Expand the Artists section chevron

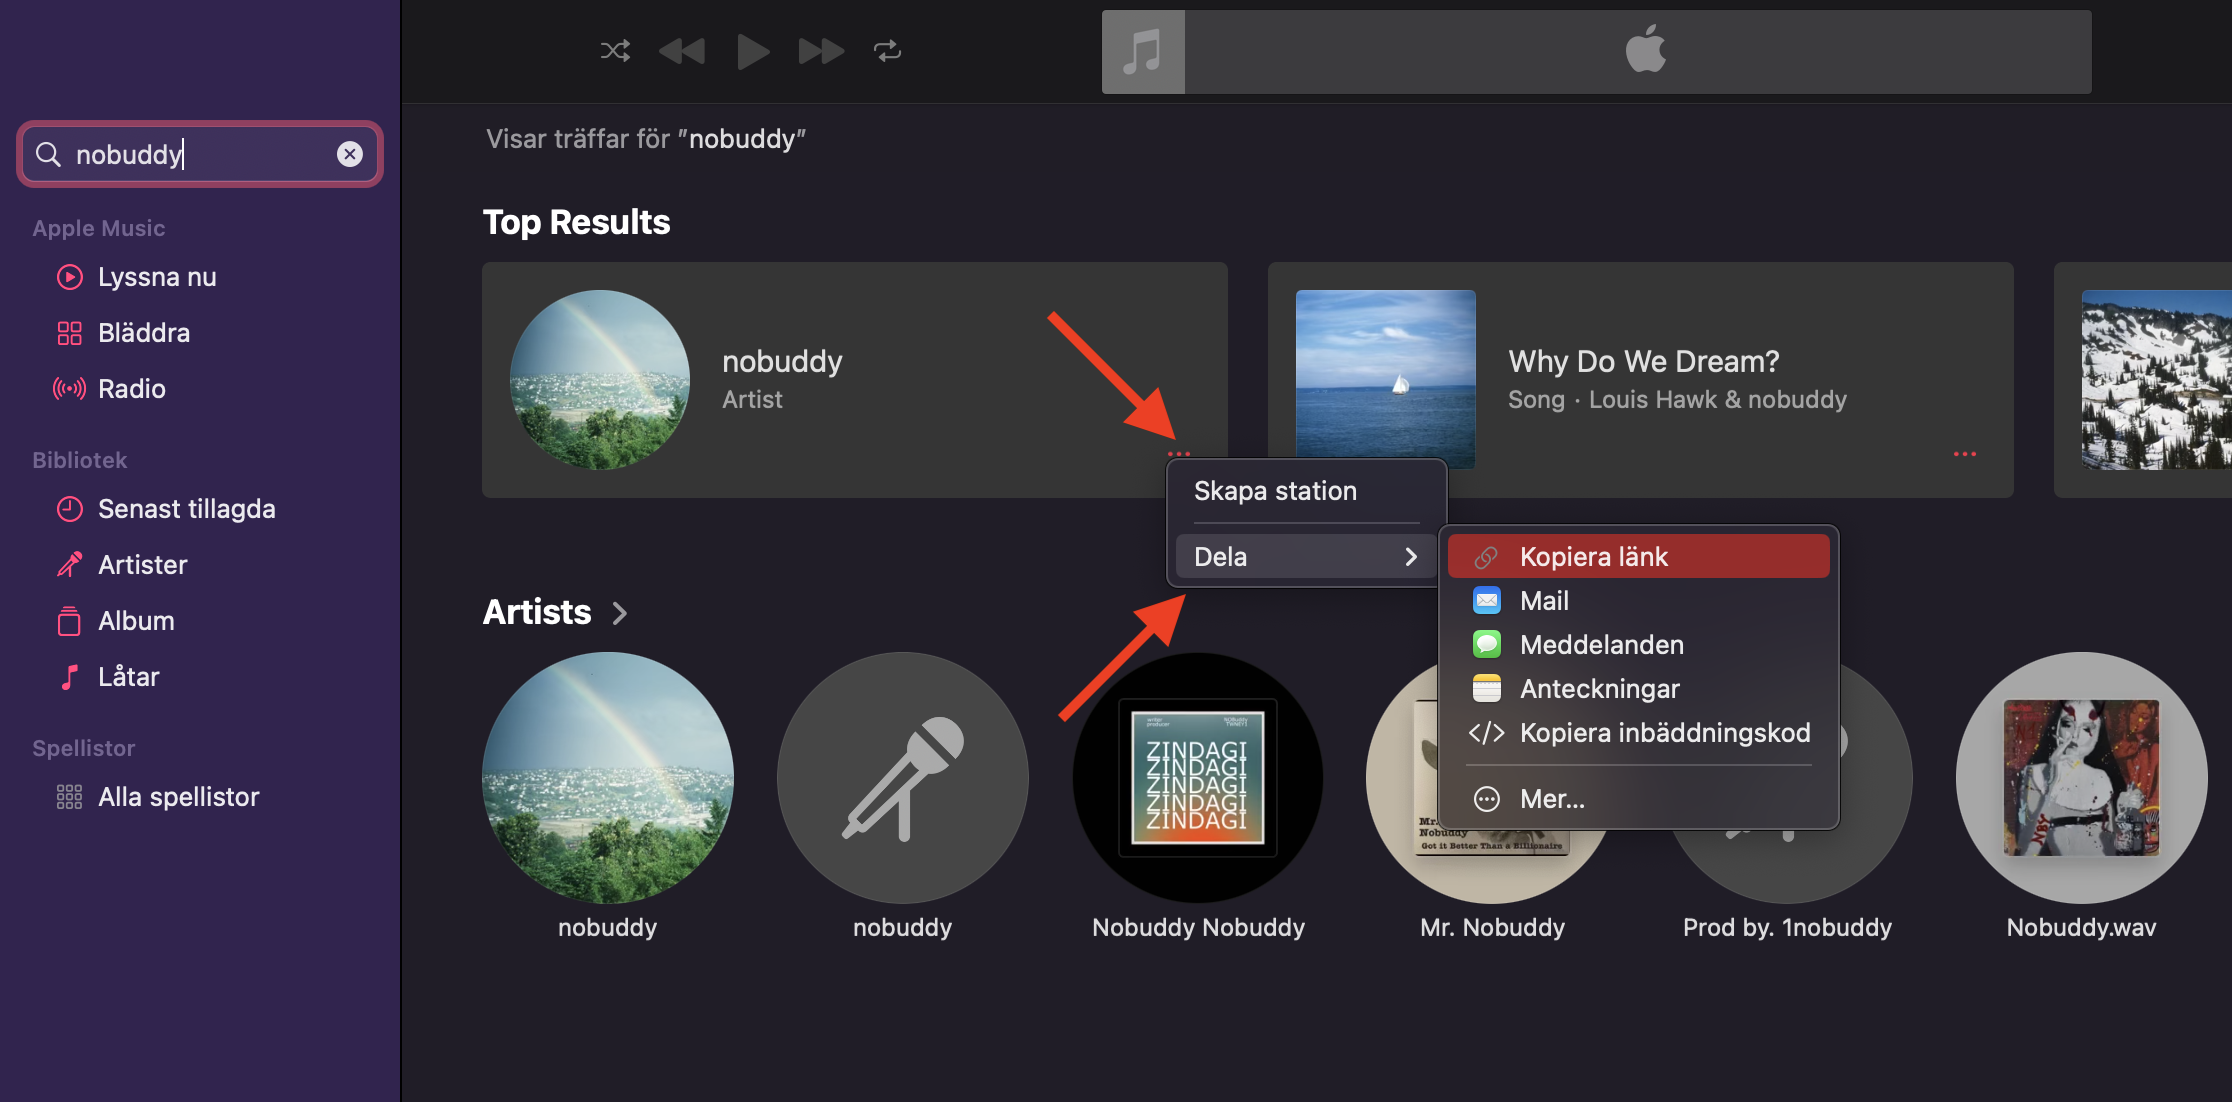pyautogui.click(x=619, y=613)
